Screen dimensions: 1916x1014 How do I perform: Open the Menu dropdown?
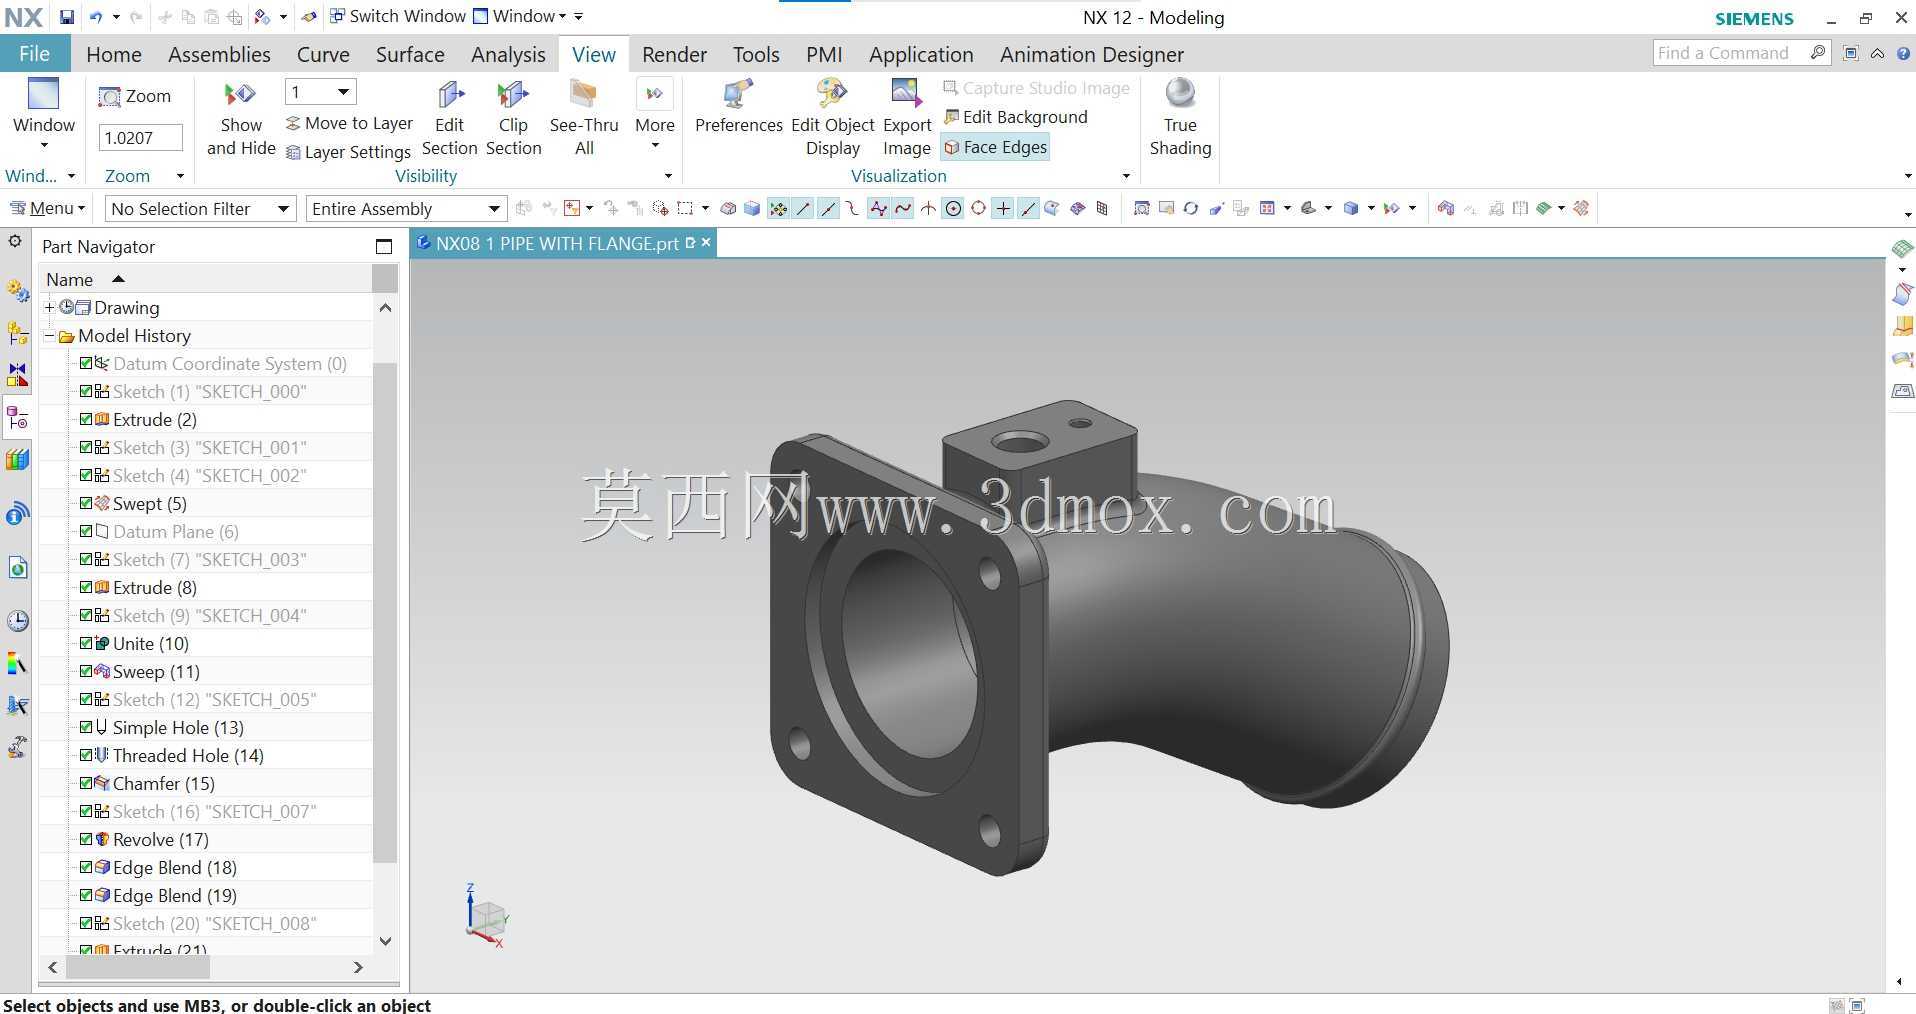tap(47, 208)
